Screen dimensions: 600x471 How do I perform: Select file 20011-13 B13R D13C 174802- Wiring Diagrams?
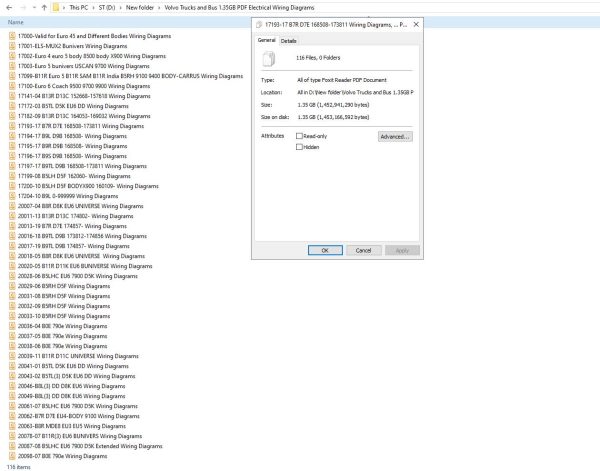point(75,216)
